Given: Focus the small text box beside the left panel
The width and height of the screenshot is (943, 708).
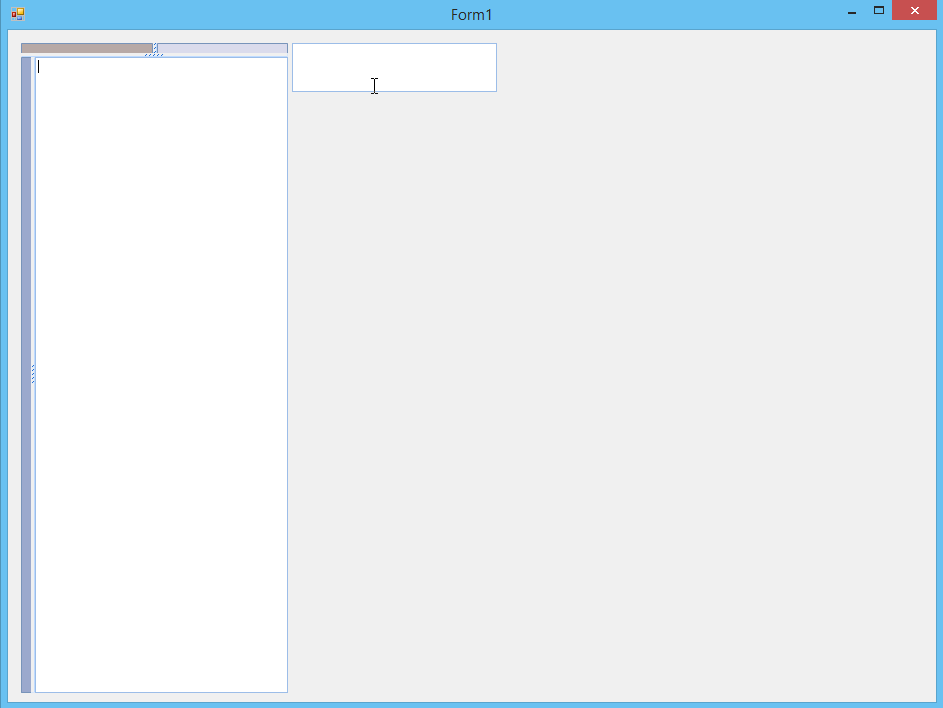Looking at the screenshot, I should 394,67.
